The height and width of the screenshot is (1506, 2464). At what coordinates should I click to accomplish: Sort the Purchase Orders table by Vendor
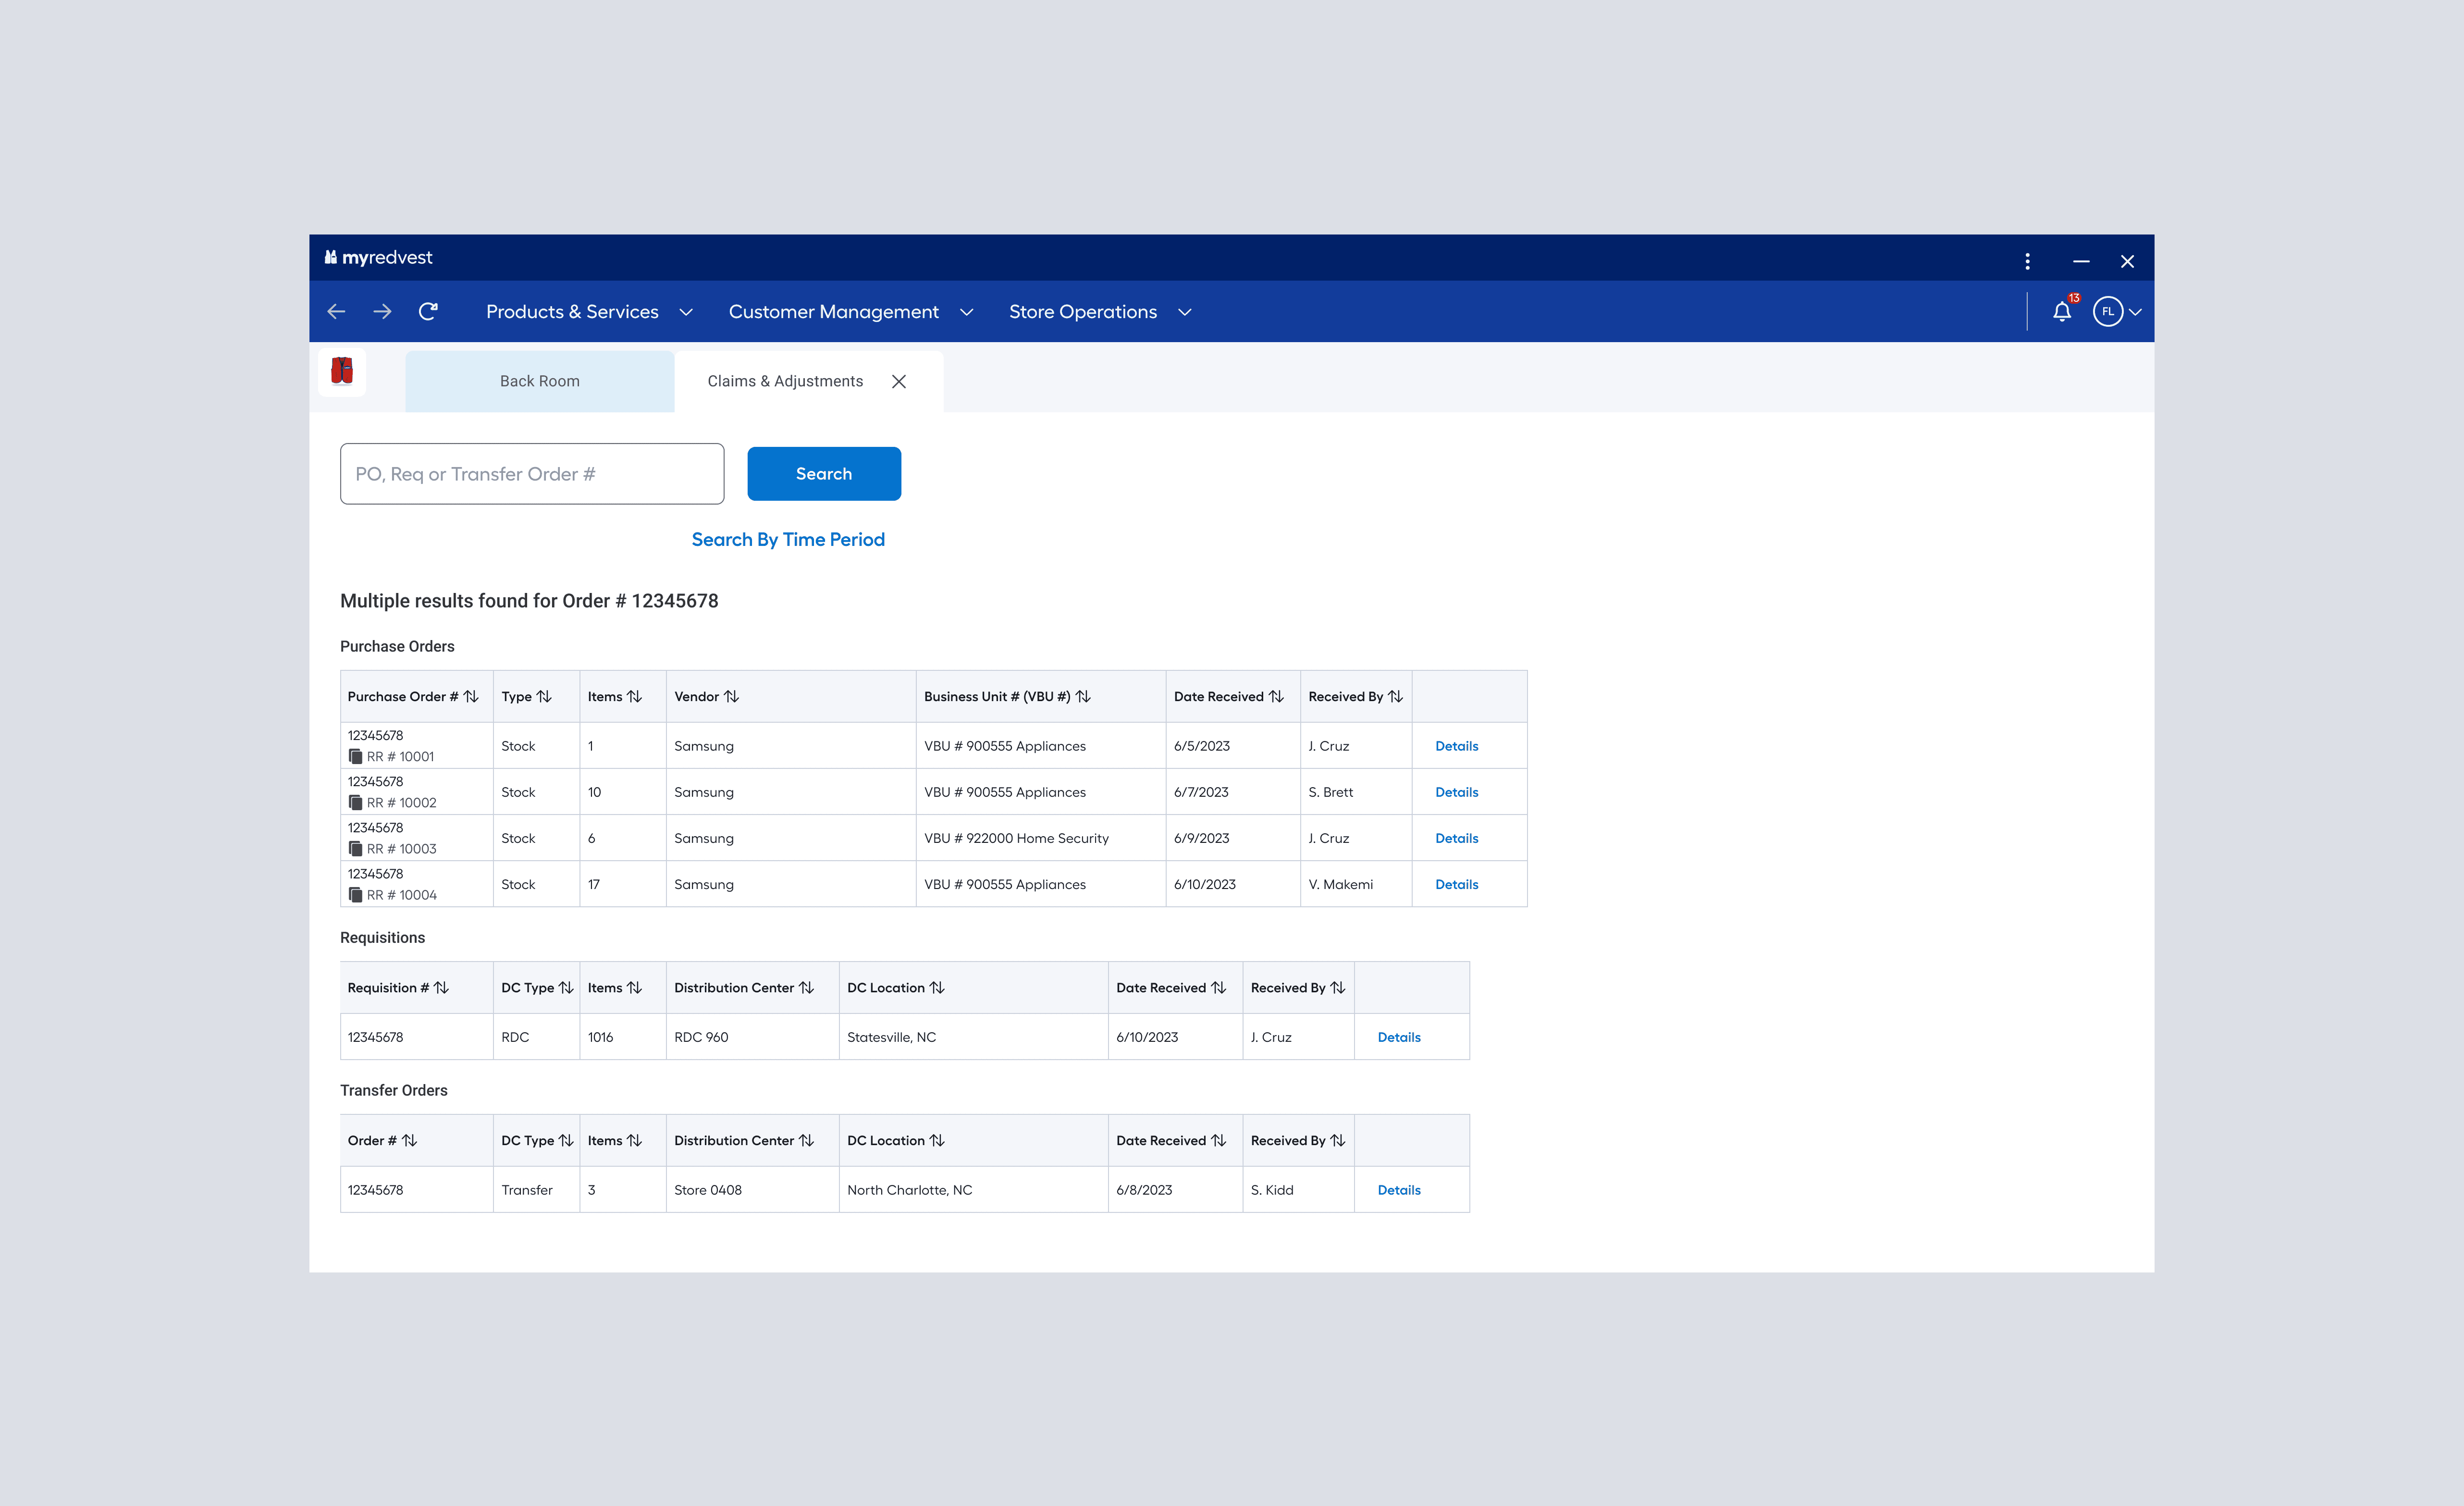[x=731, y=697]
